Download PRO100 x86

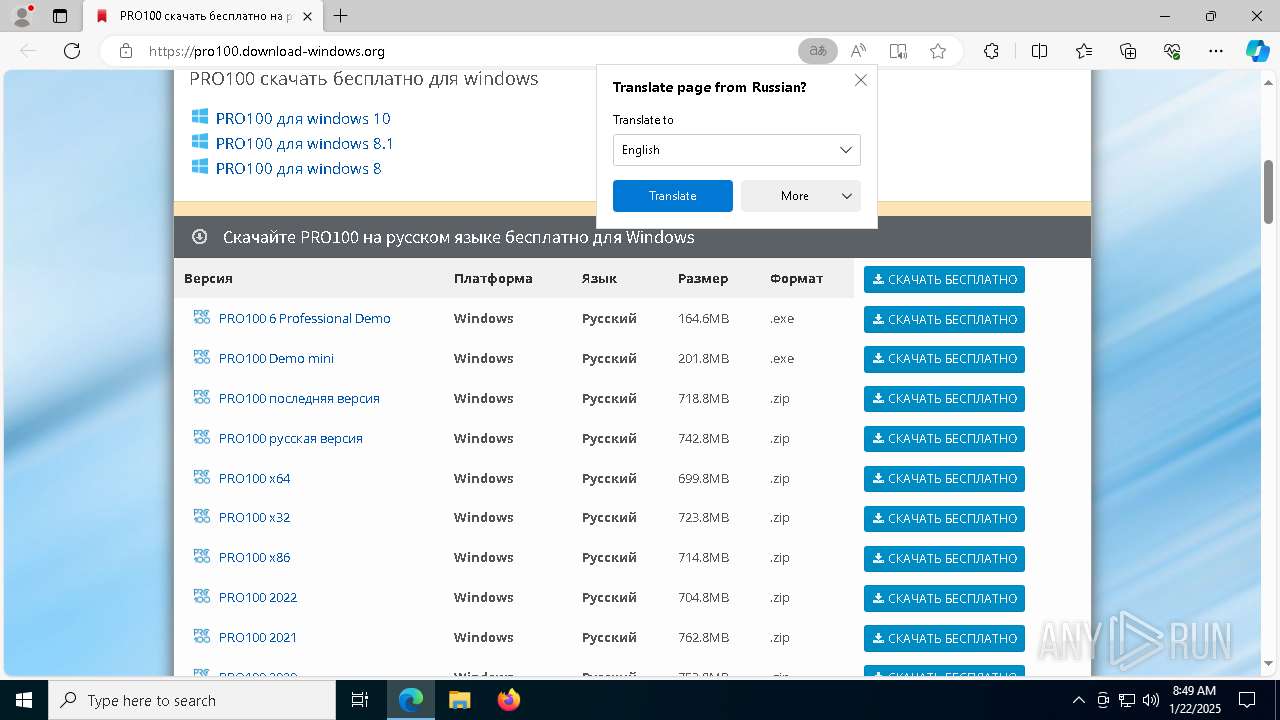coord(944,558)
